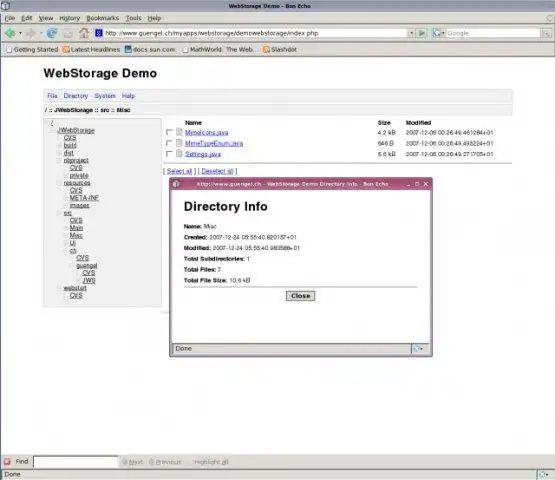This screenshot has height=480, width=555.
Task: Open the WebStorage page Help menu
Action: click(x=128, y=96)
